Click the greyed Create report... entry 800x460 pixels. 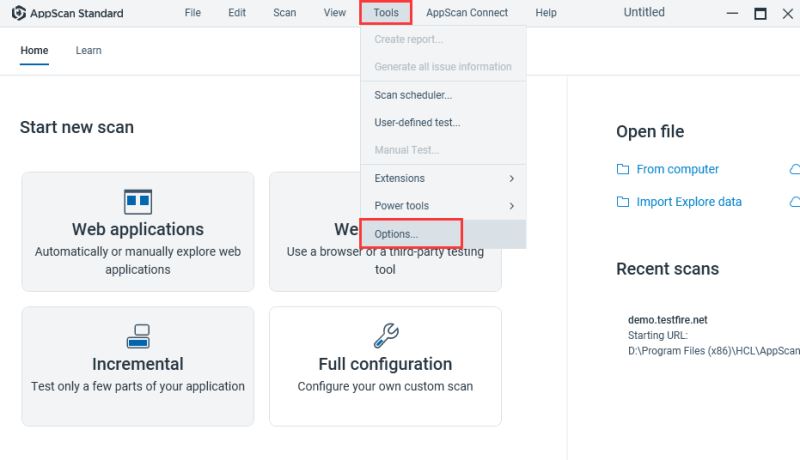pos(443,39)
